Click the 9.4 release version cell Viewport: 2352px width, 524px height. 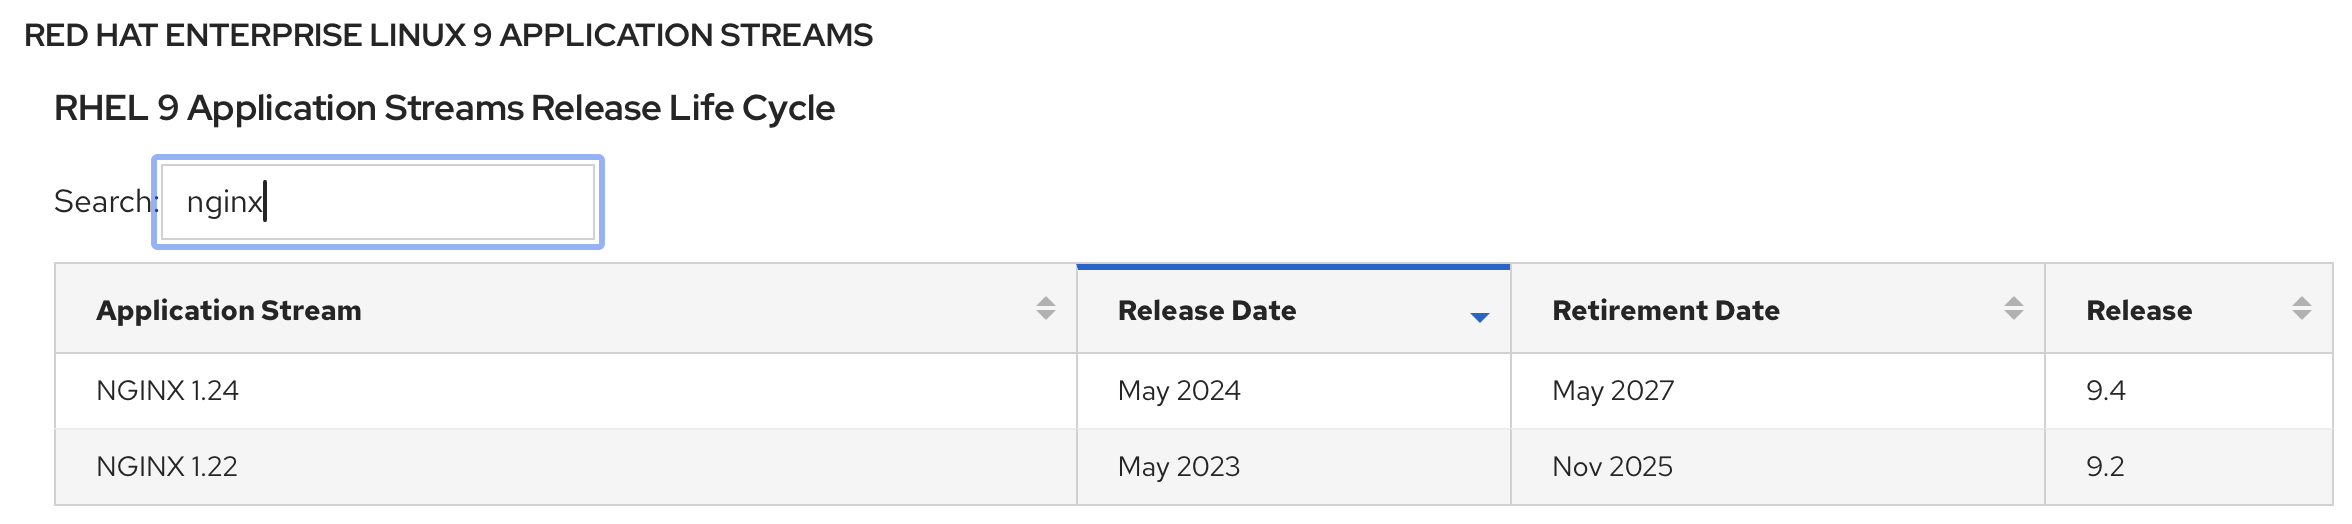2105,391
